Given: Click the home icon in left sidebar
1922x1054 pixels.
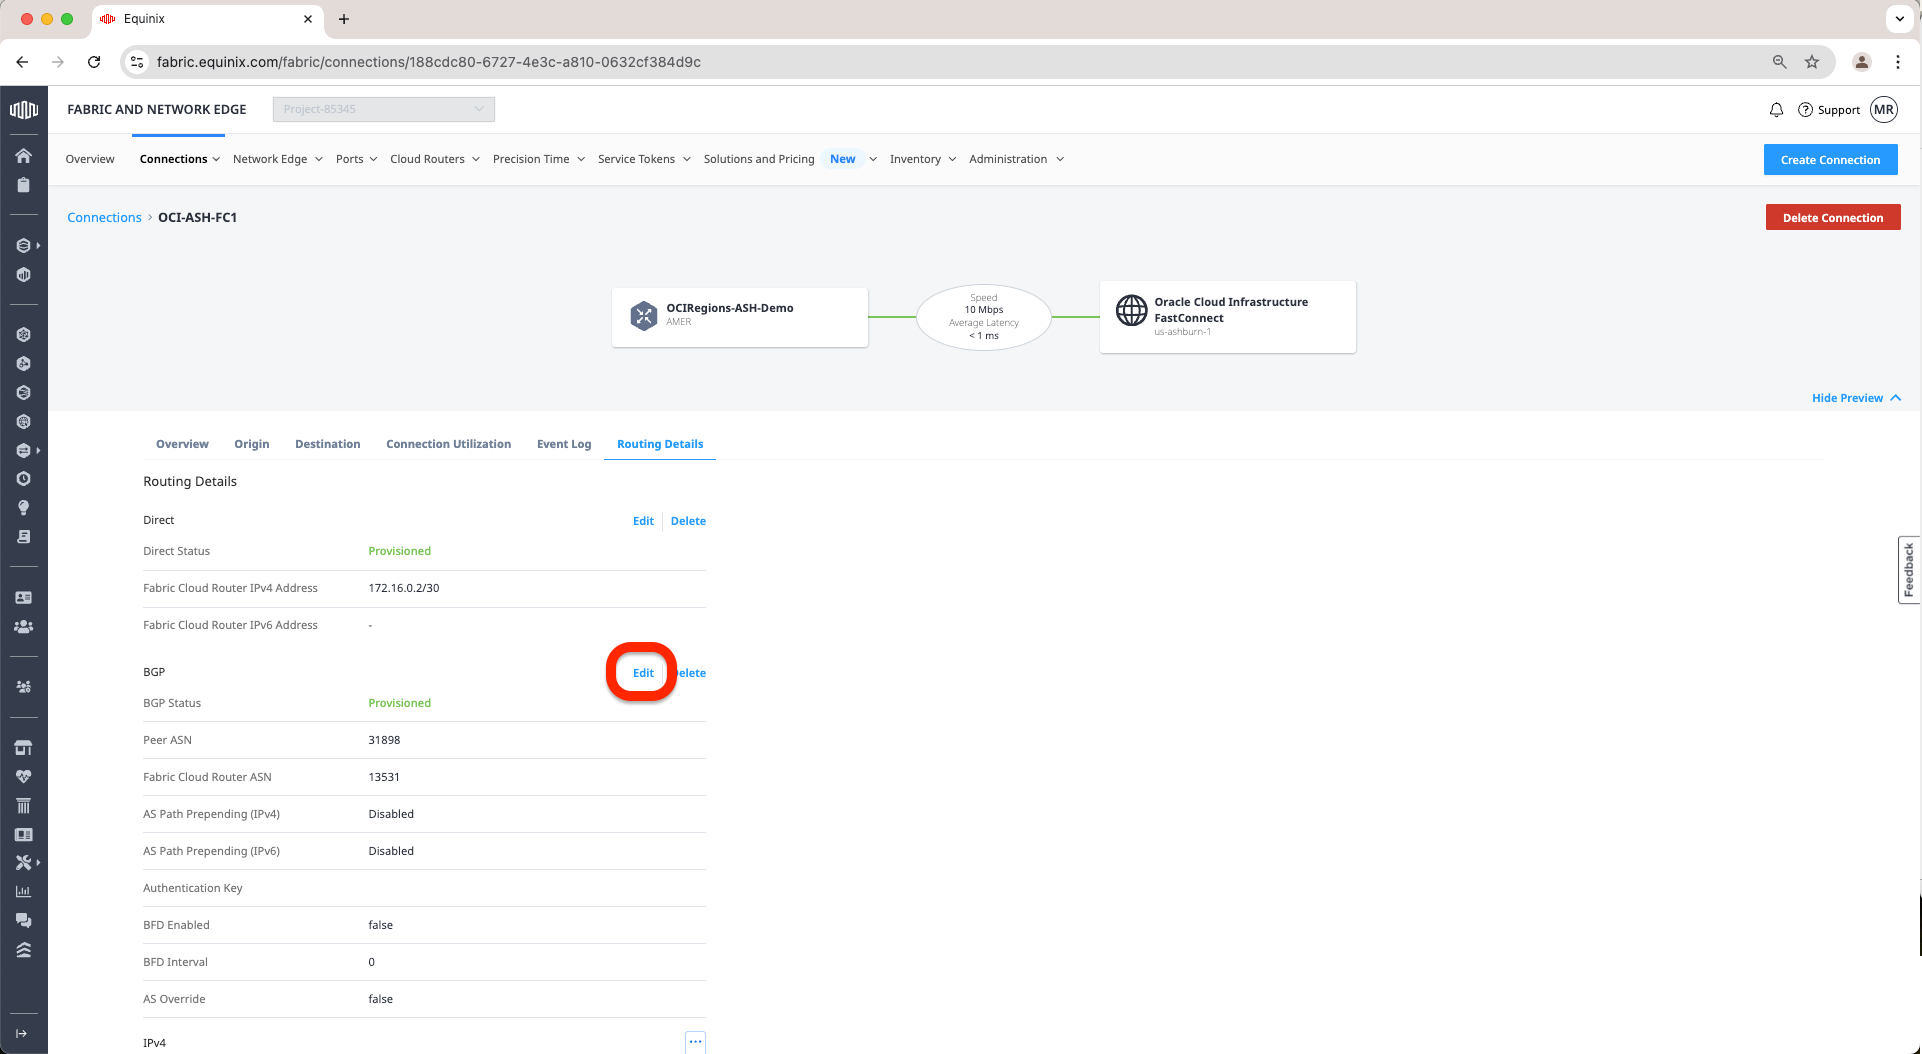Looking at the screenshot, I should pos(23,156).
